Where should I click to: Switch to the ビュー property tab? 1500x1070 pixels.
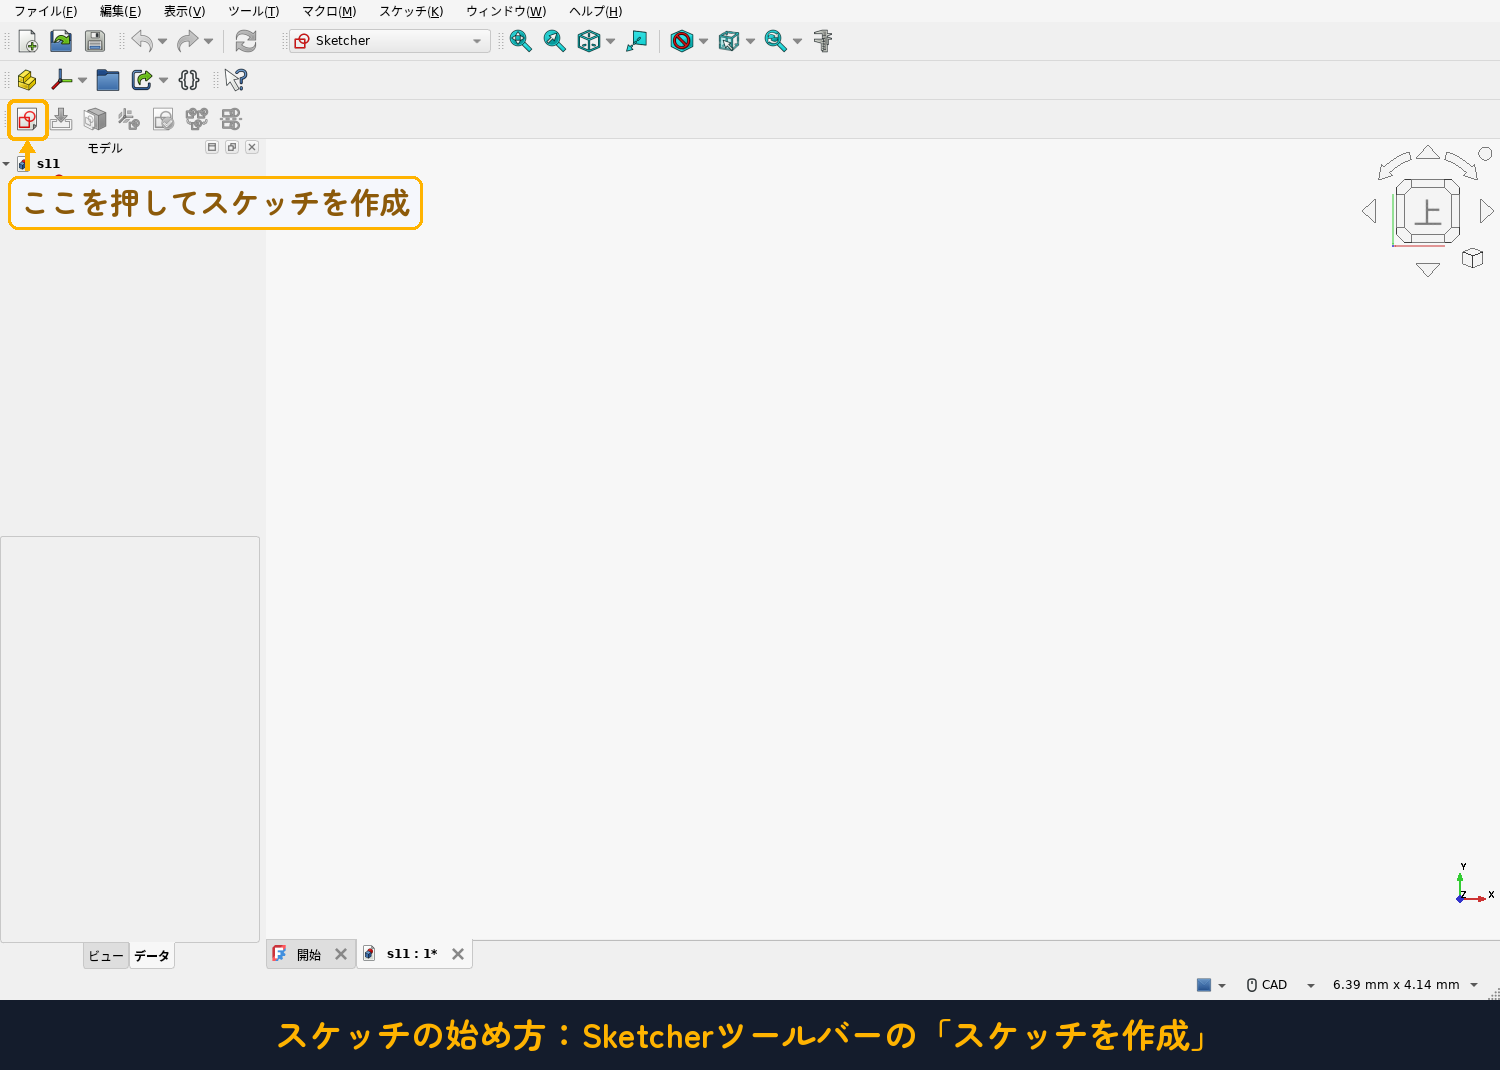point(106,956)
